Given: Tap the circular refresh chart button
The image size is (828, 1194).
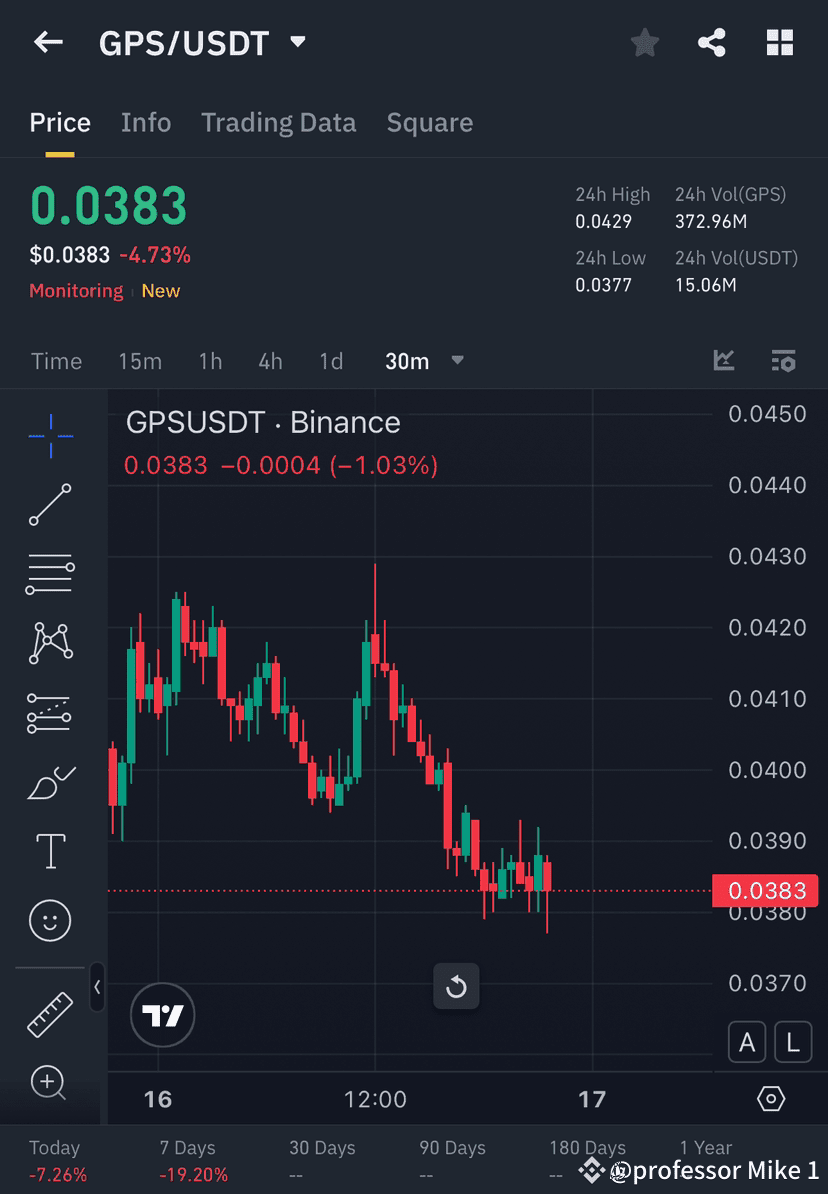Looking at the screenshot, I should coord(457,986).
